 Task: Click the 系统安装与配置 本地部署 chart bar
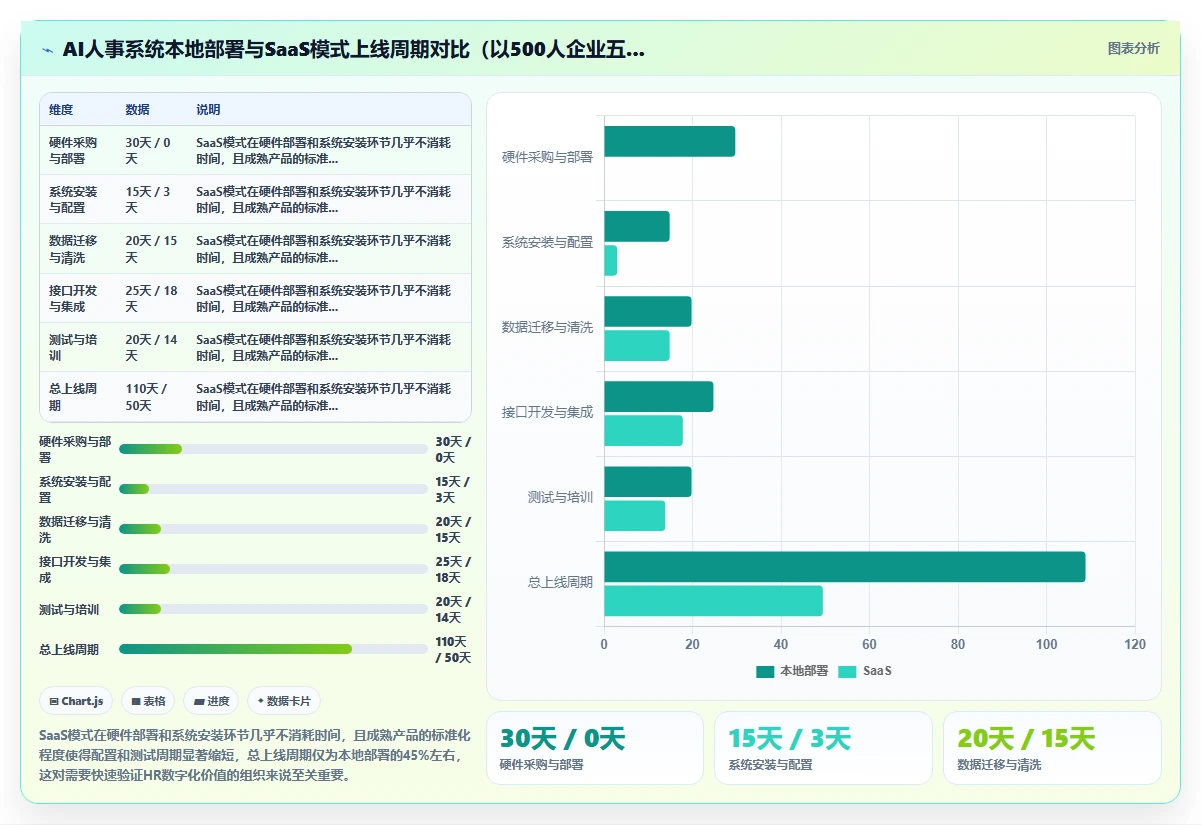[x=637, y=226]
